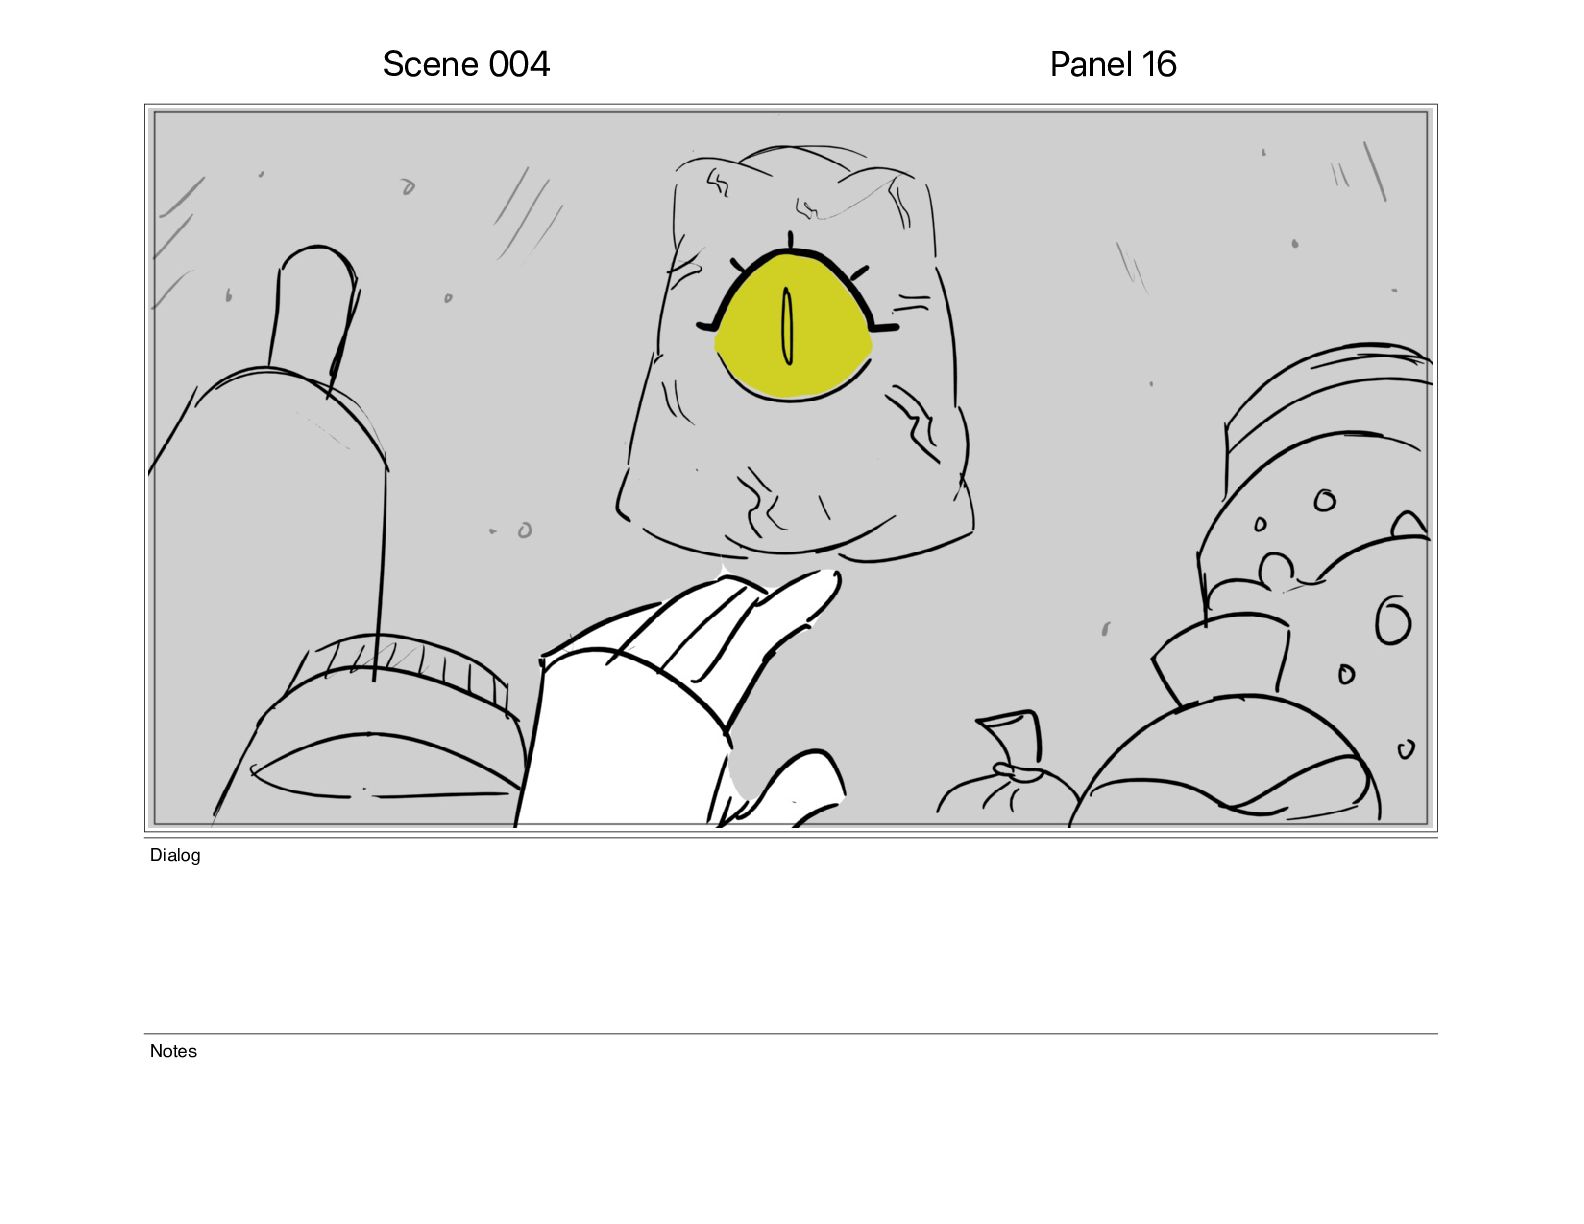Click the Scene 004 heading

[466, 65]
